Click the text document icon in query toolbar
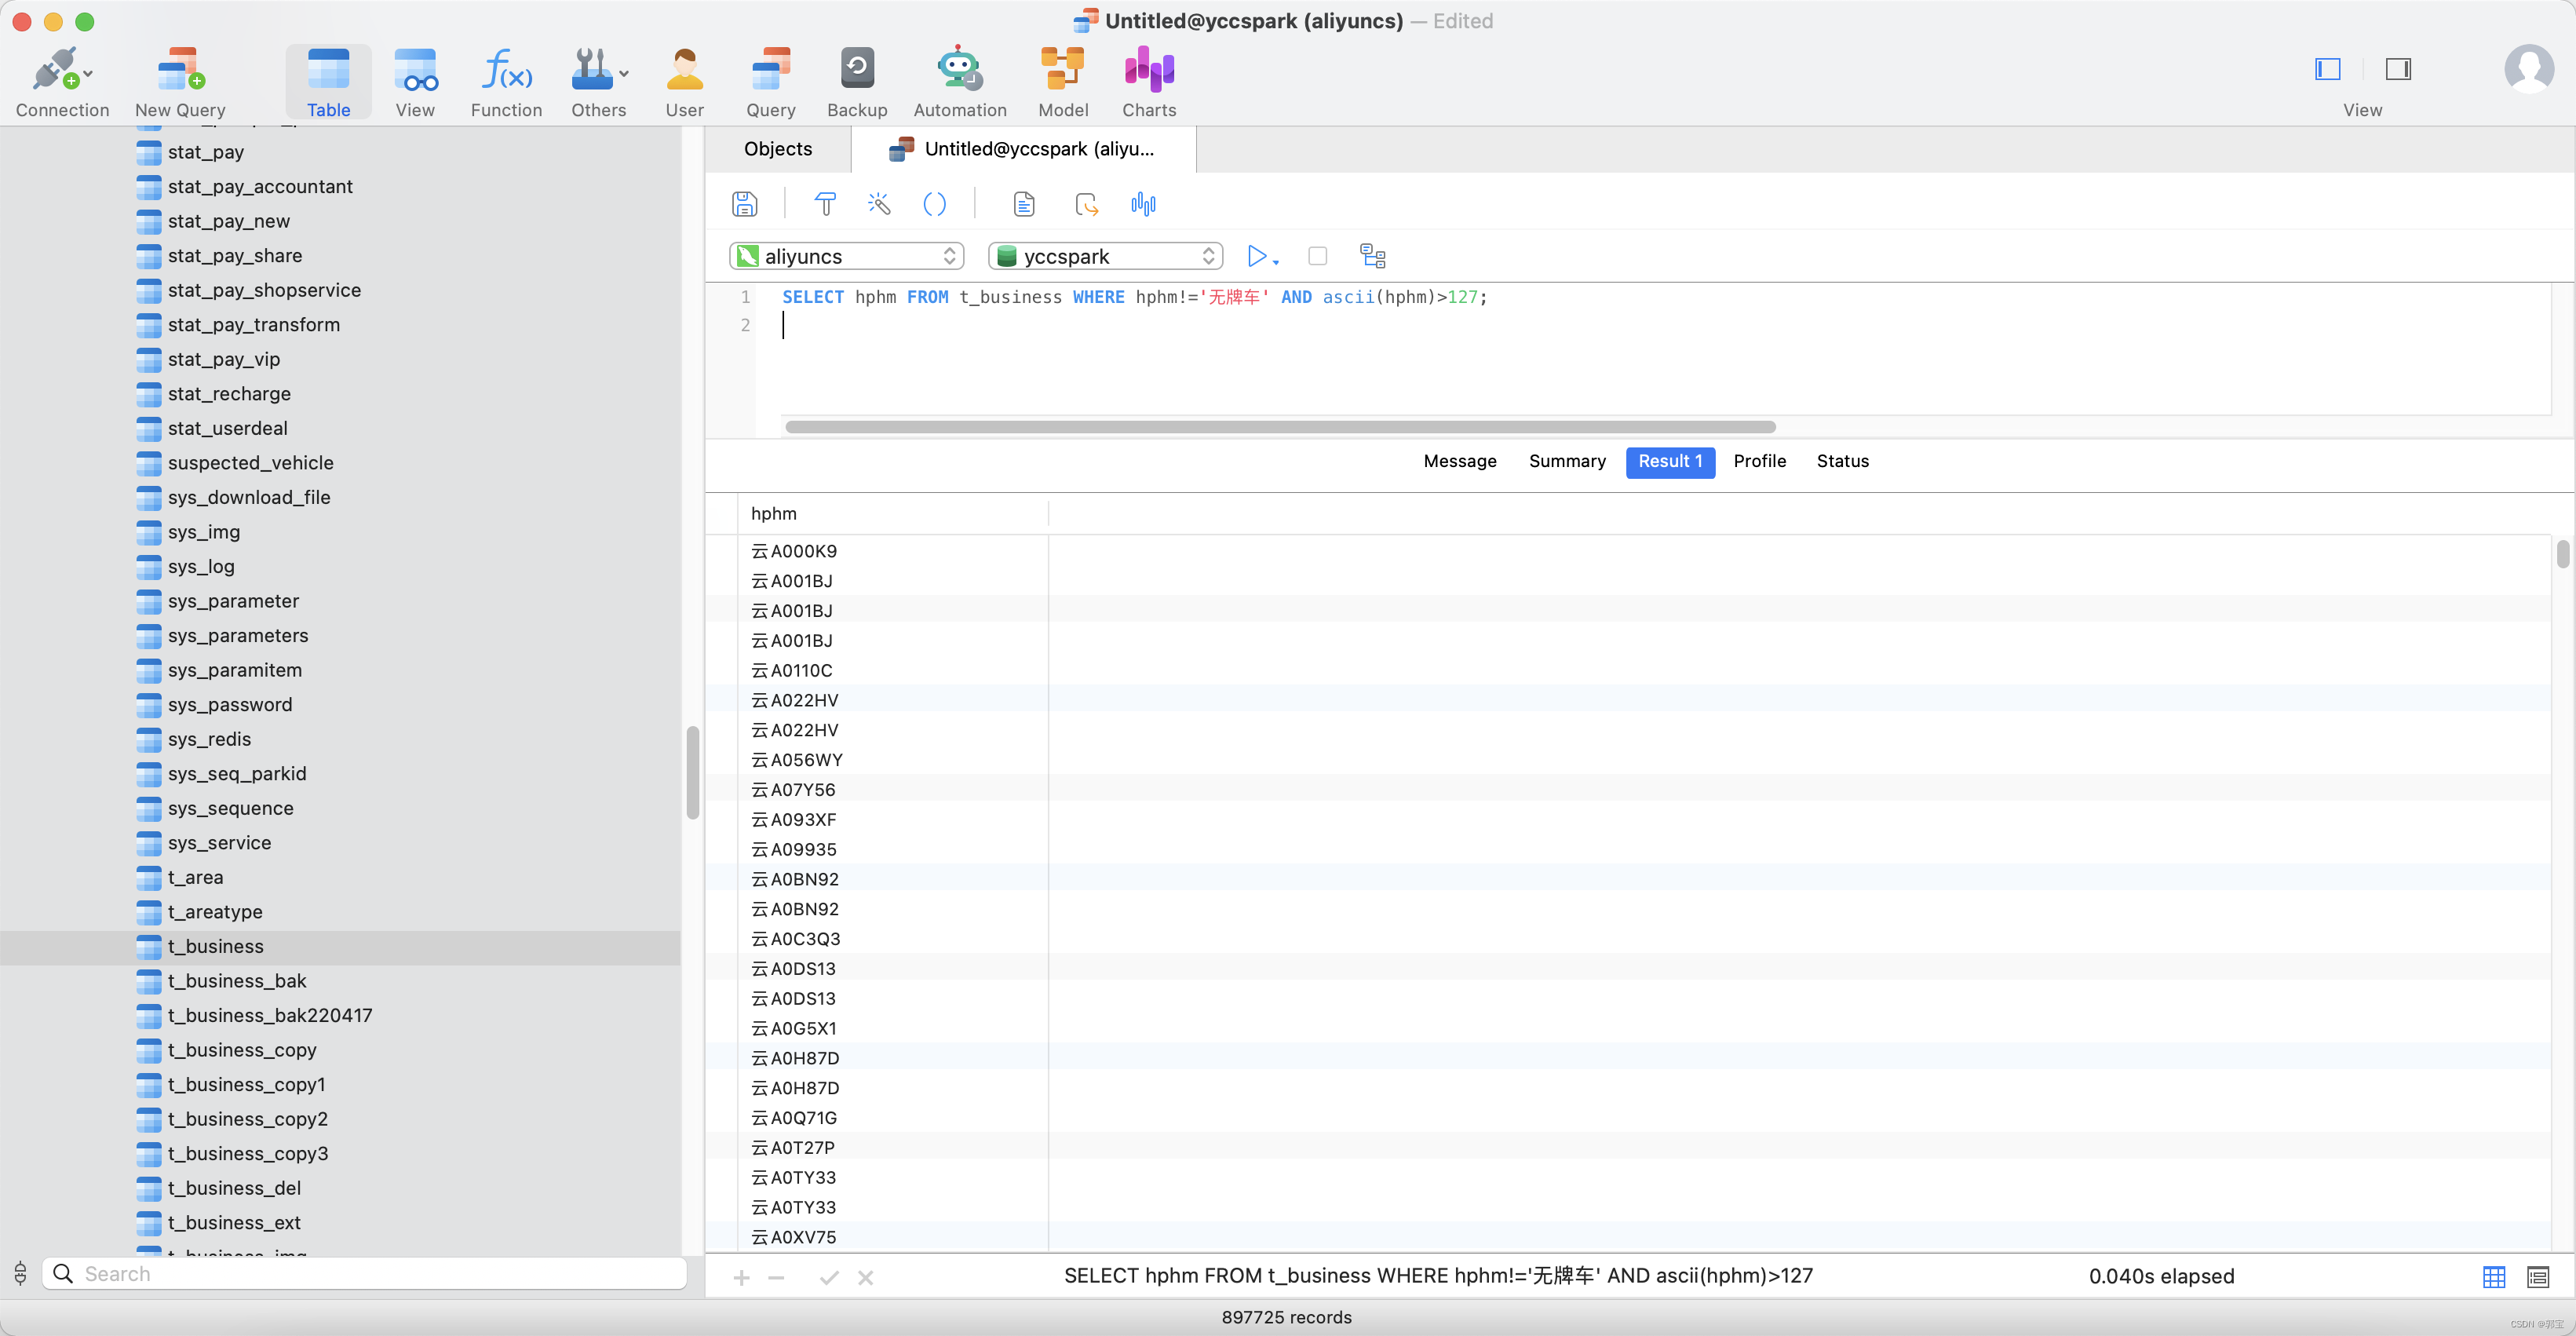The height and width of the screenshot is (1336, 2576). pos(1024,204)
